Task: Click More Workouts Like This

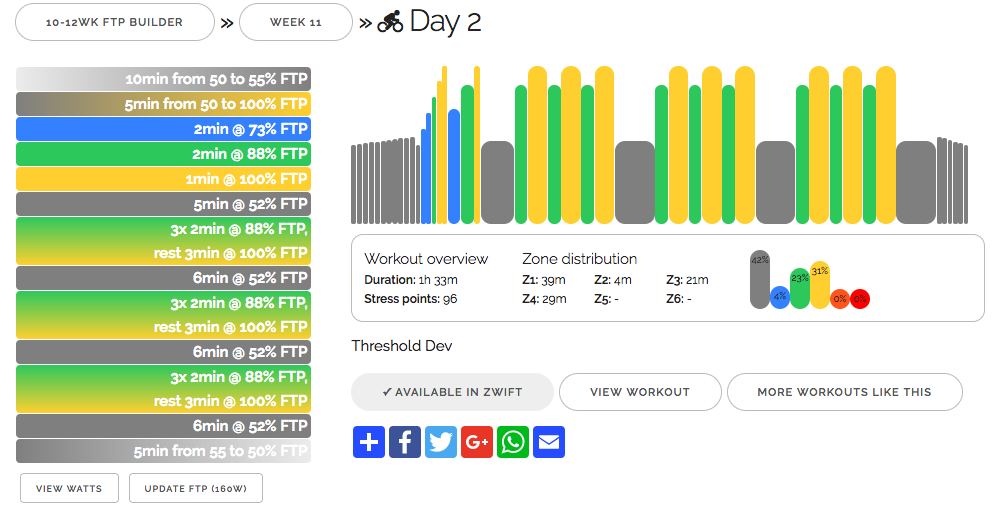Action: point(844,392)
